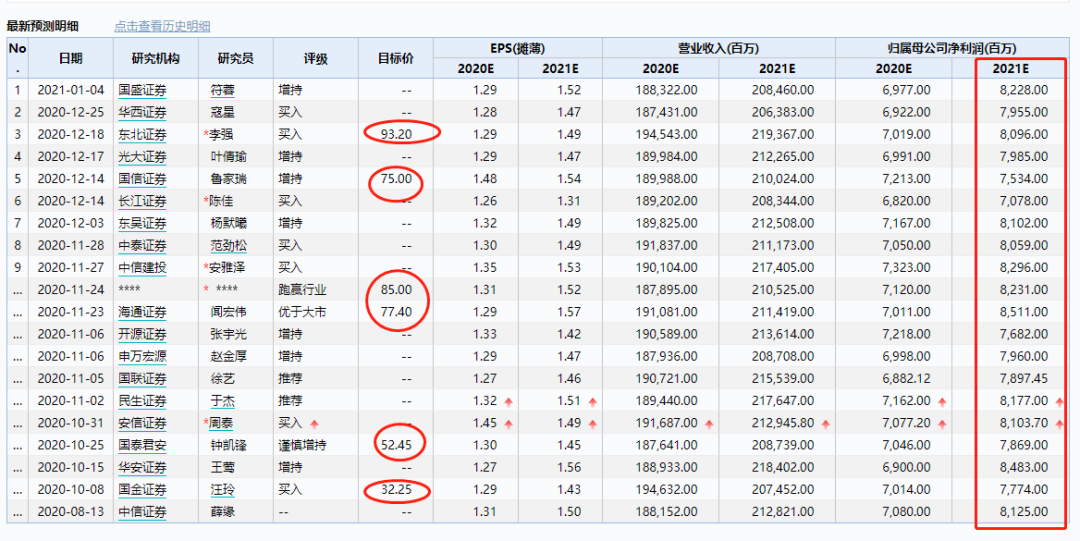Click the 研究机构 column header
This screenshot has width=1080, height=541.
[155, 59]
